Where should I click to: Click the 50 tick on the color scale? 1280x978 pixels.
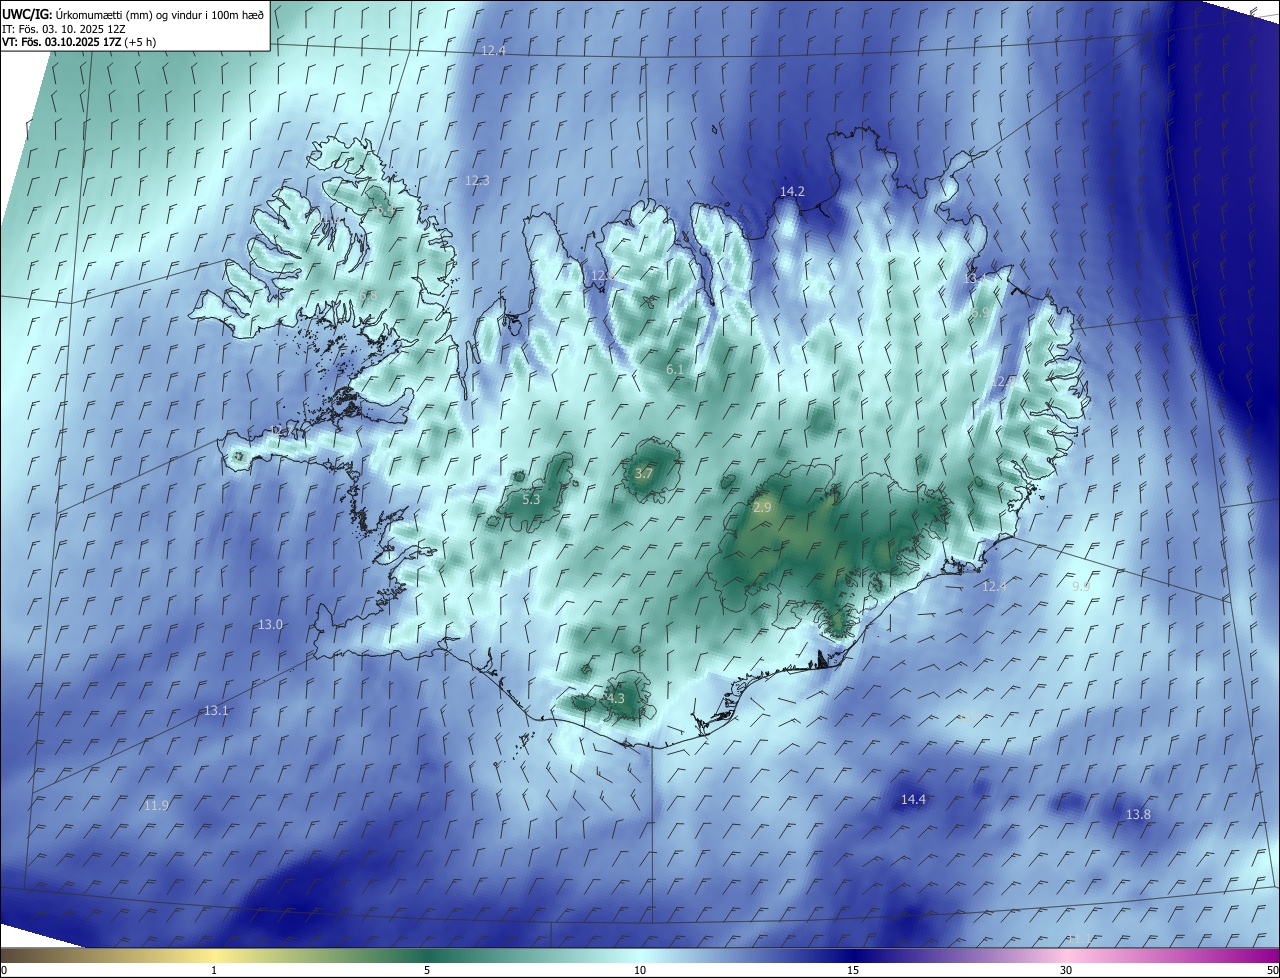(x=1272, y=970)
